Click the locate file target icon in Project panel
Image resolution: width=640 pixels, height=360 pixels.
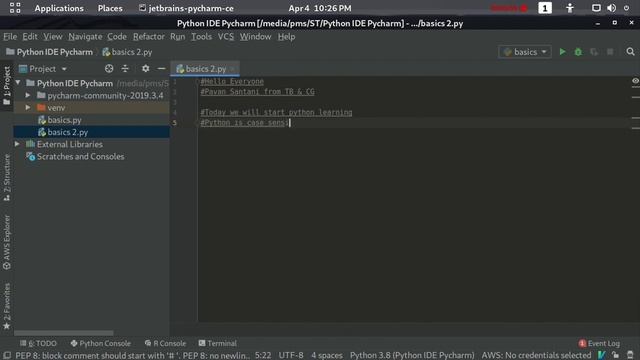(109, 69)
